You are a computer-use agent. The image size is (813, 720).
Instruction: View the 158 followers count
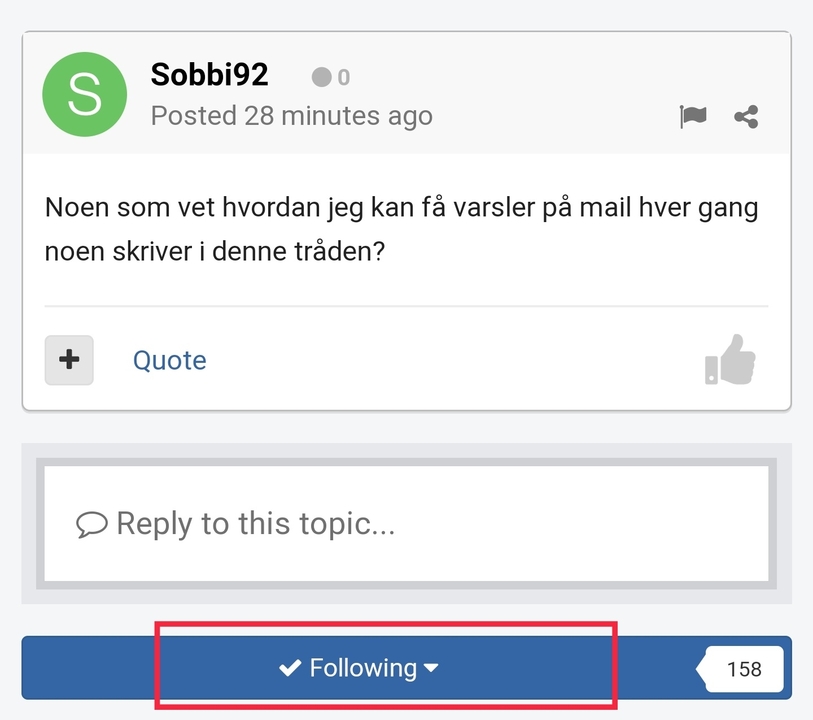pos(744,669)
